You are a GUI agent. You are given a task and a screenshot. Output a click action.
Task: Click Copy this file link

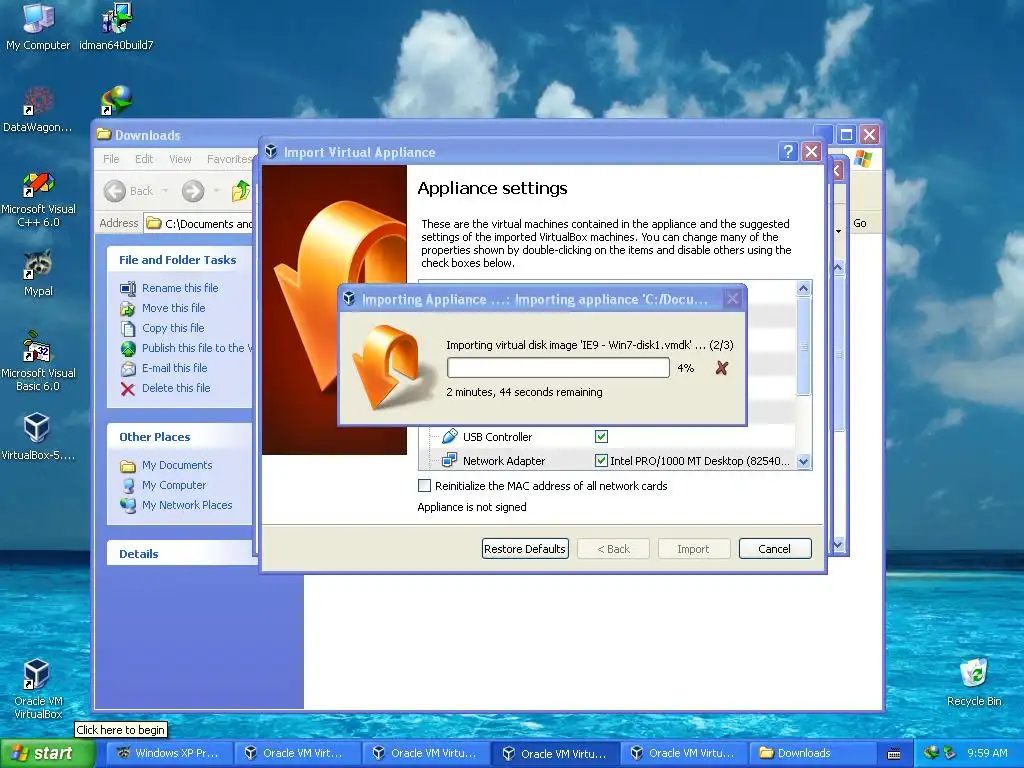[x=173, y=328]
